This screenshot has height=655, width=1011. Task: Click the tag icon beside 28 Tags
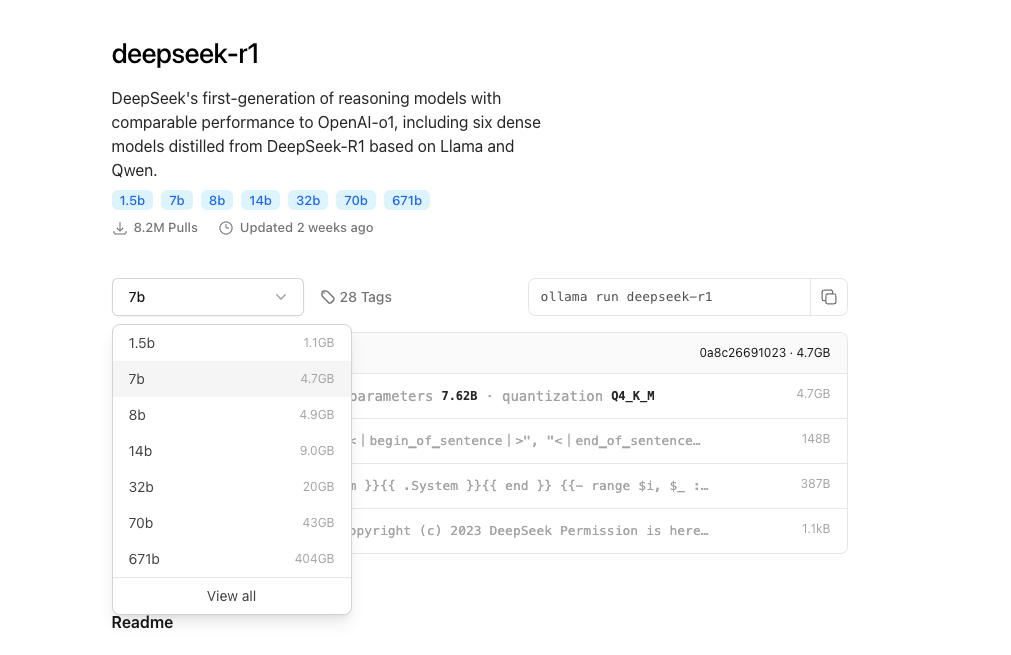click(327, 297)
